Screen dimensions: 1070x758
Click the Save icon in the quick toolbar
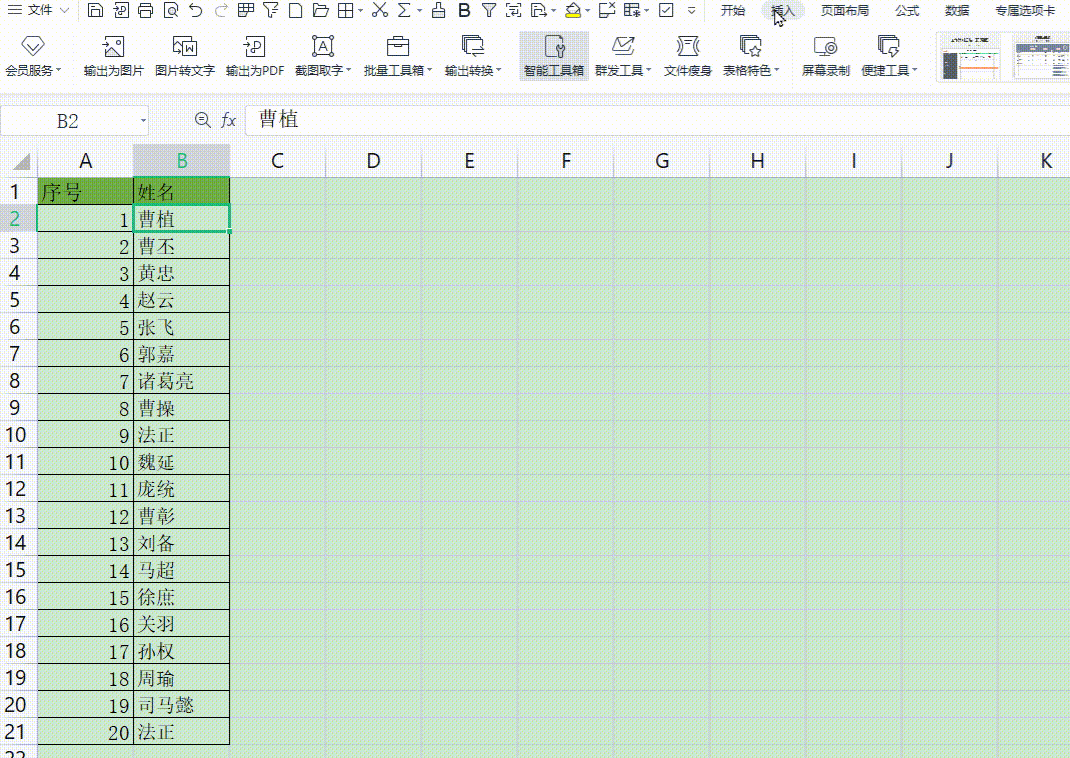[96, 10]
